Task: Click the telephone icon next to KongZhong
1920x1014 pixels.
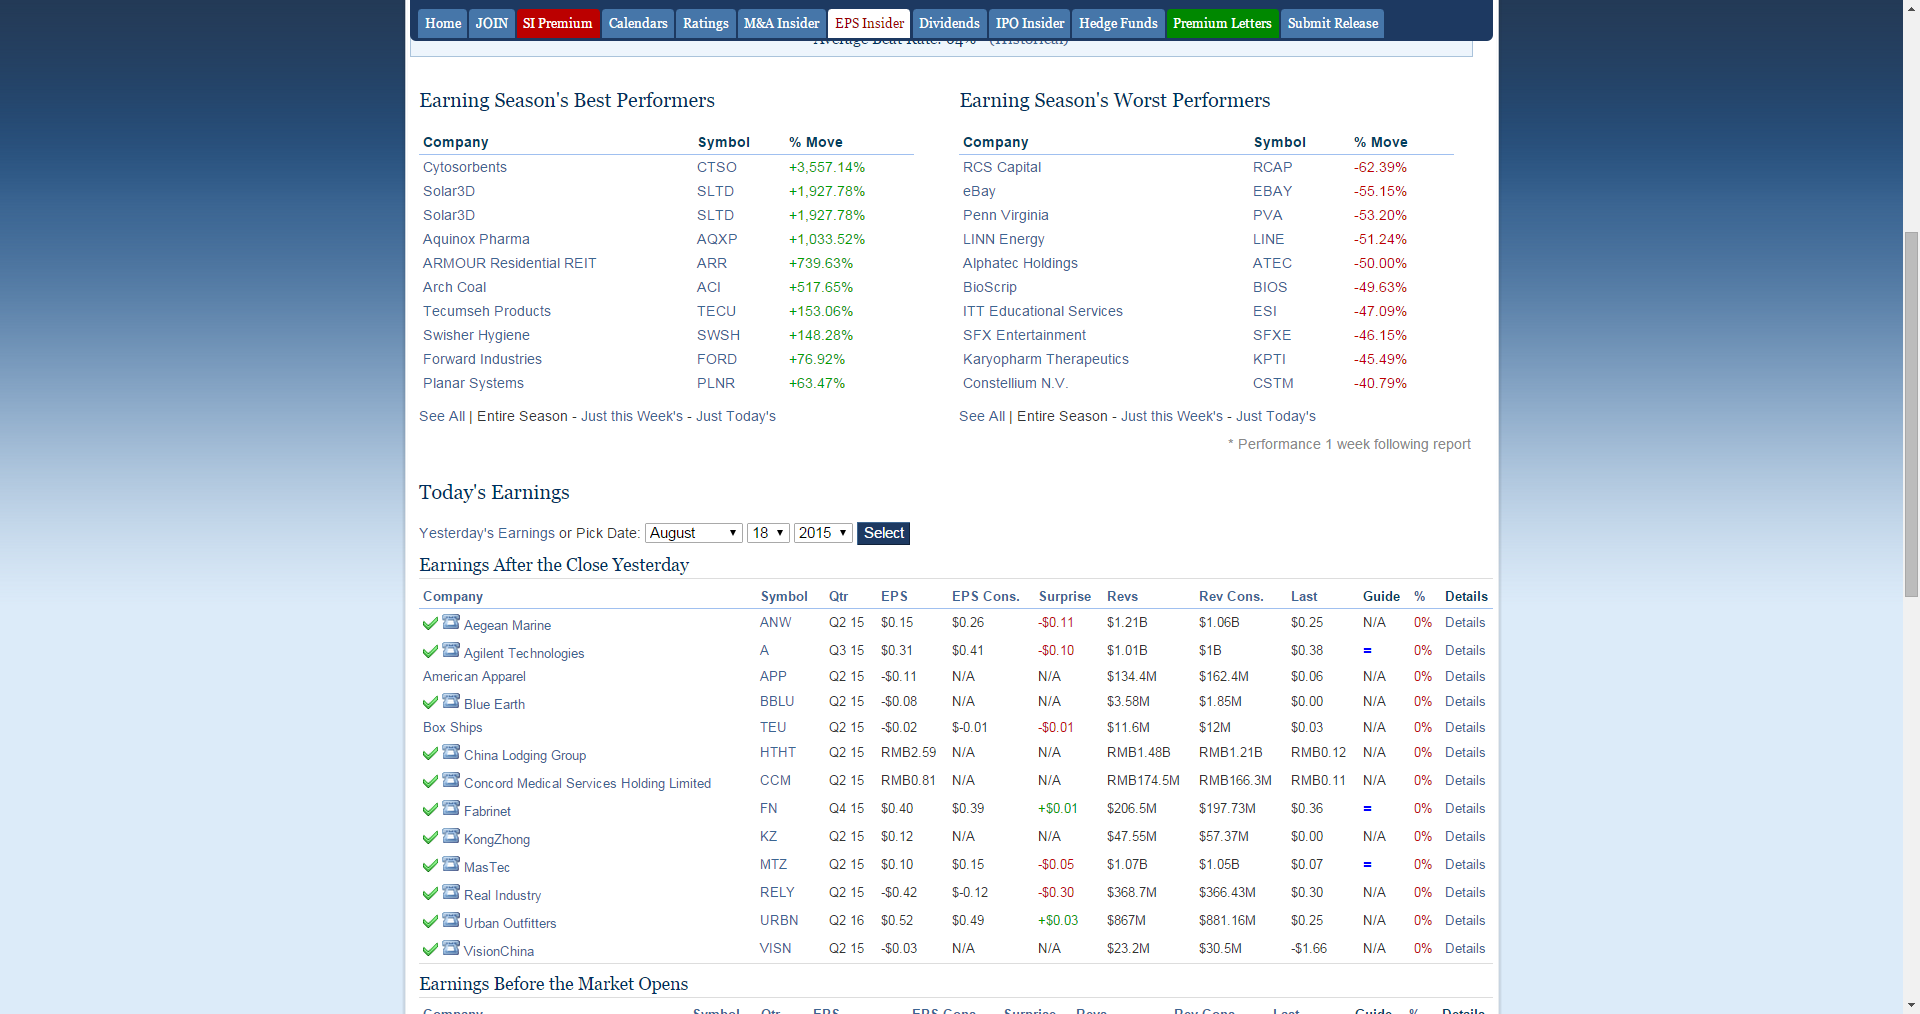Action: click(x=451, y=835)
